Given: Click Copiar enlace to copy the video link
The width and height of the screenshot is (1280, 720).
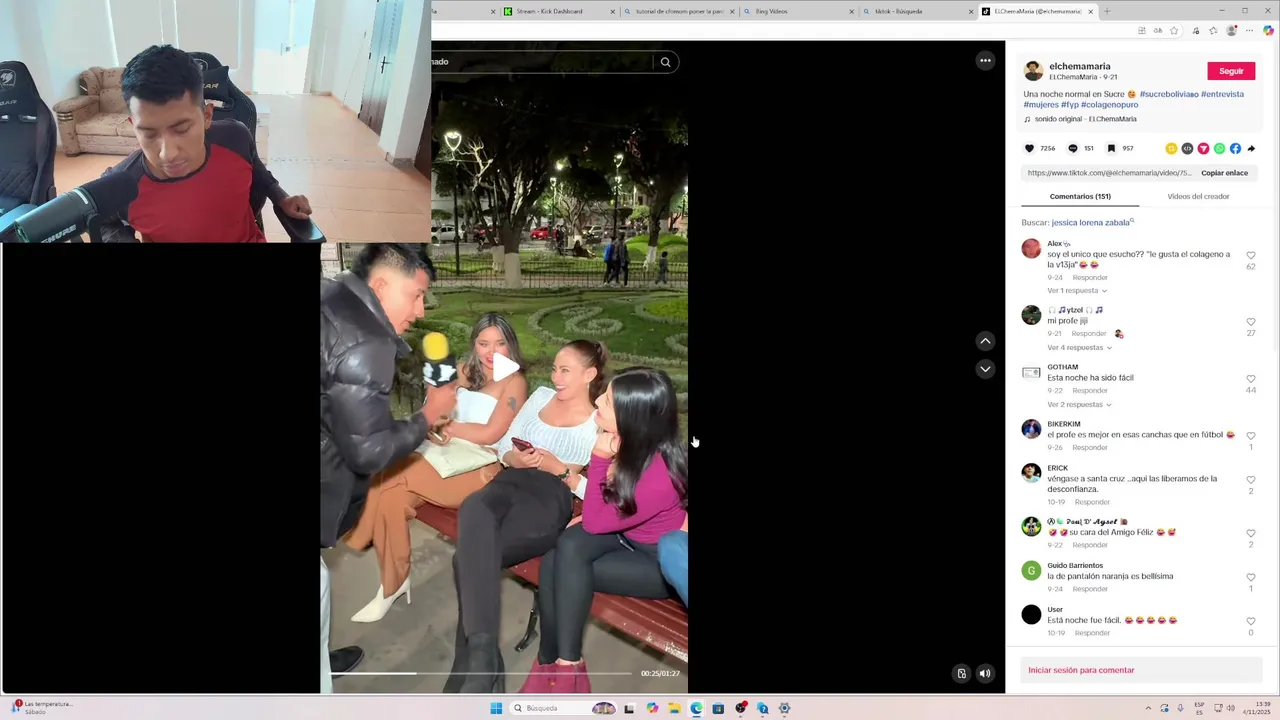Looking at the screenshot, I should click(1224, 173).
